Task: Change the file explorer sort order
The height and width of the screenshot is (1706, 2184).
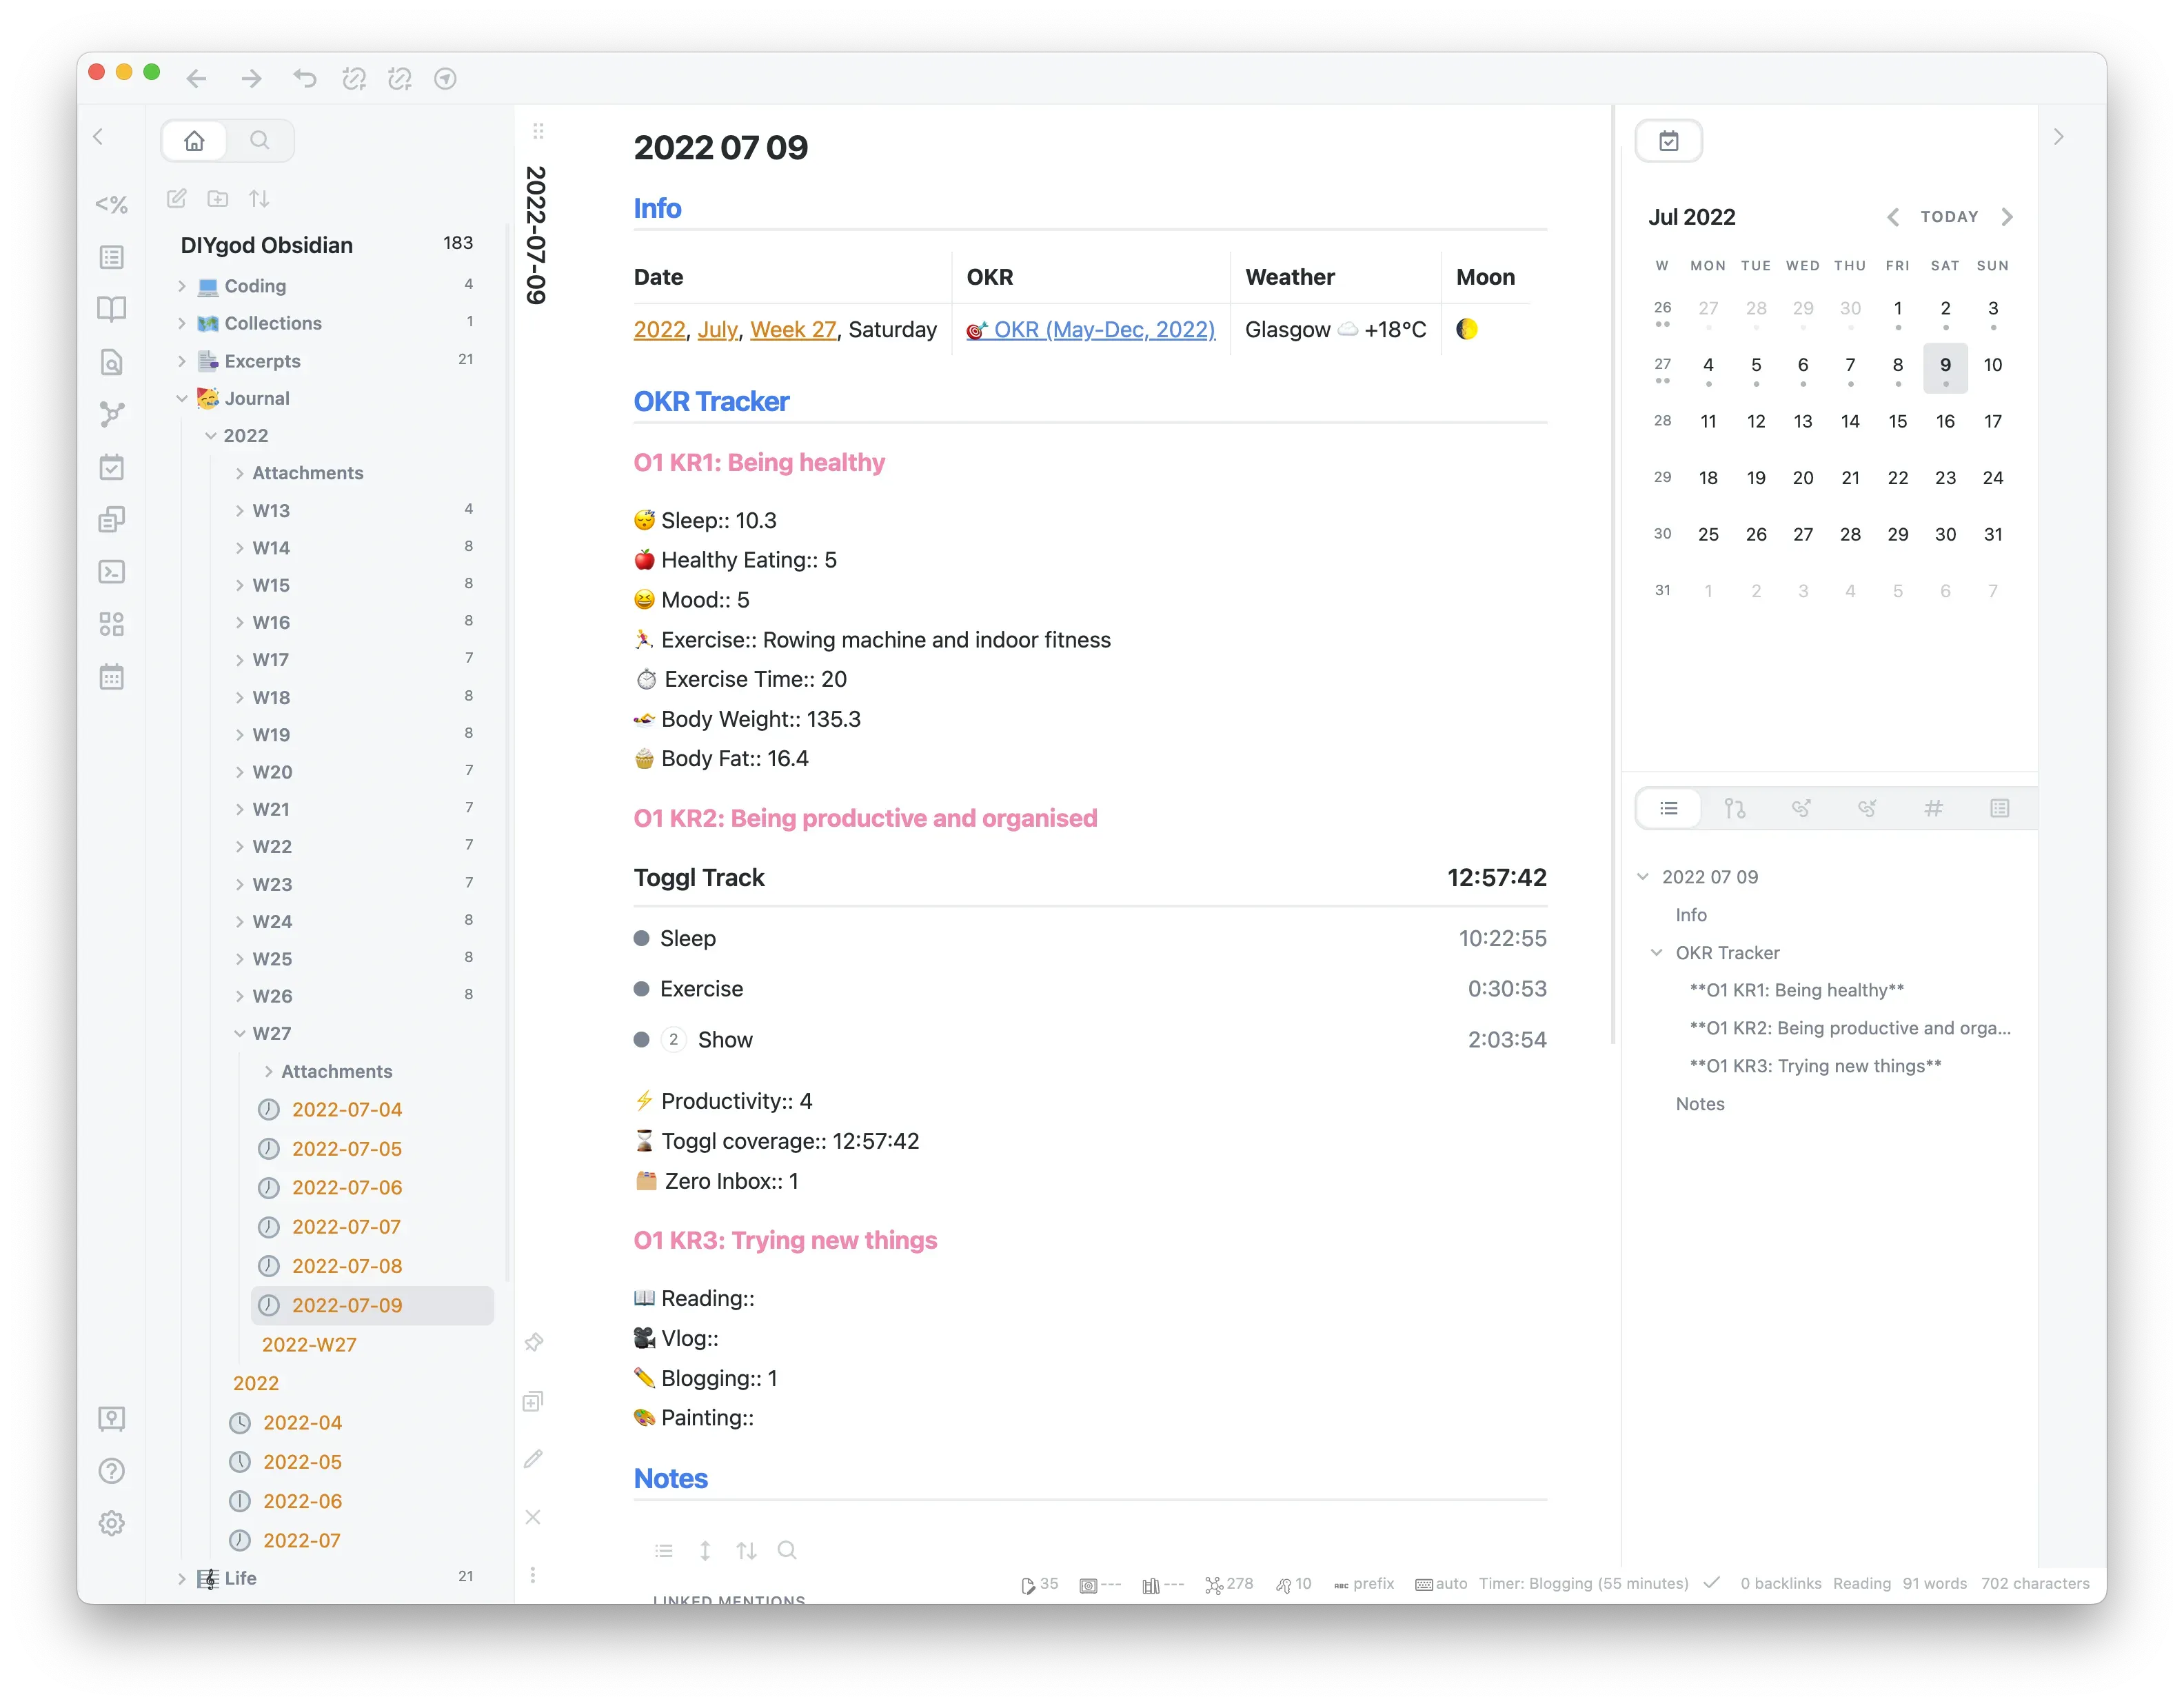Action: [x=259, y=199]
